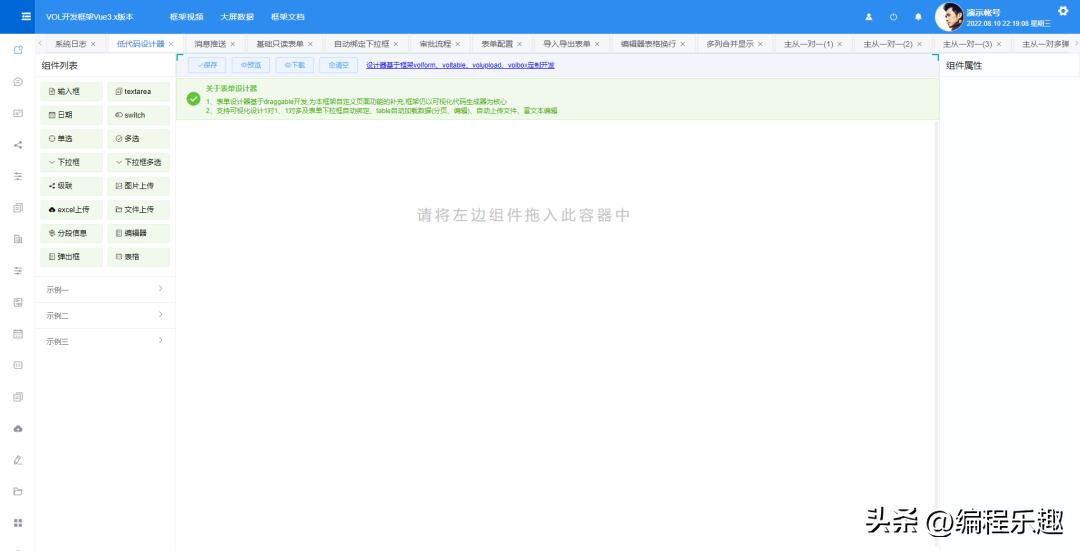Click the 清空 clear button

coord(339,65)
